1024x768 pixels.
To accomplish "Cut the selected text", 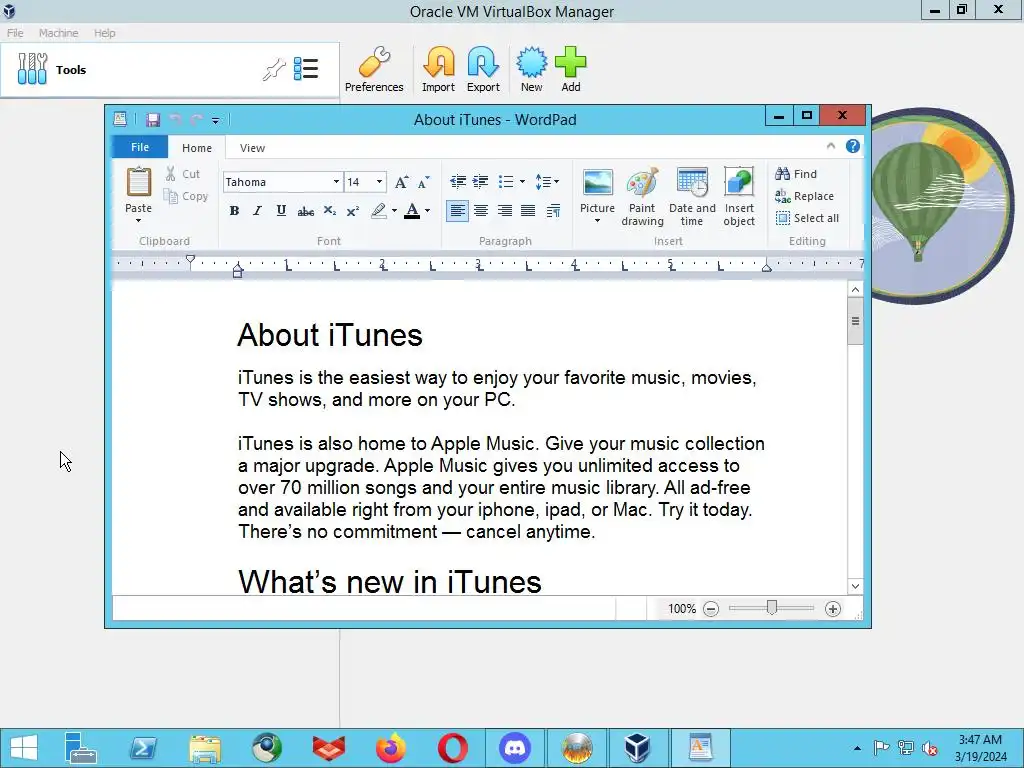I will [x=182, y=174].
